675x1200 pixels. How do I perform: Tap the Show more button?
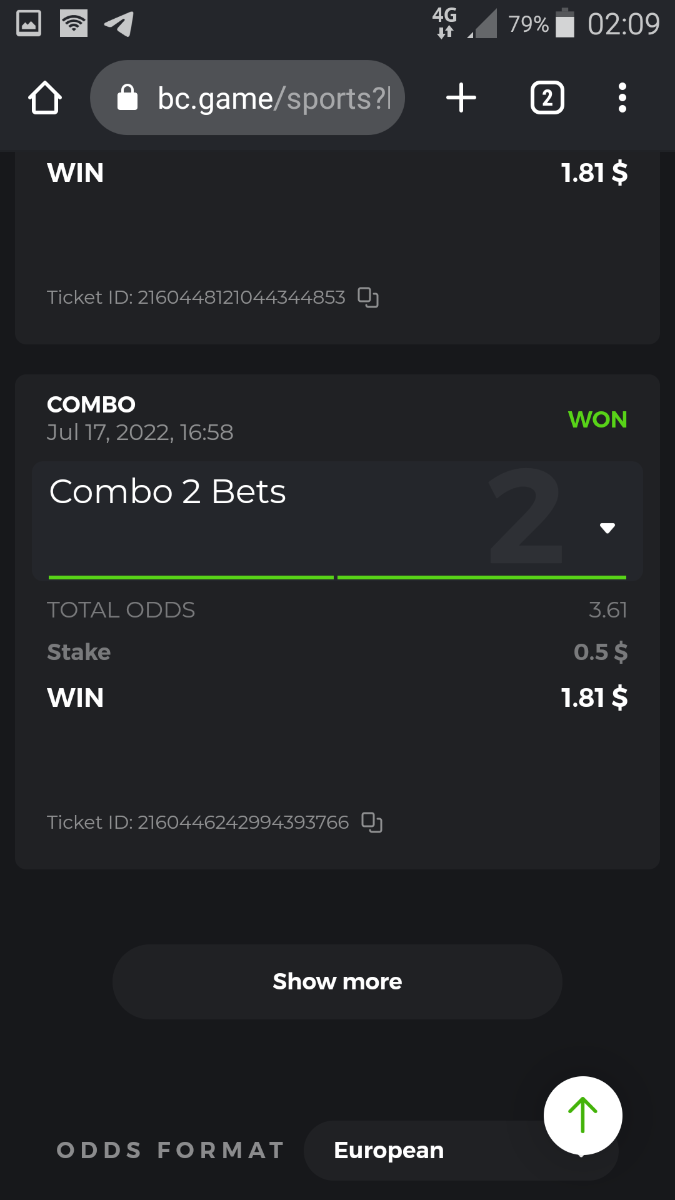pos(337,982)
